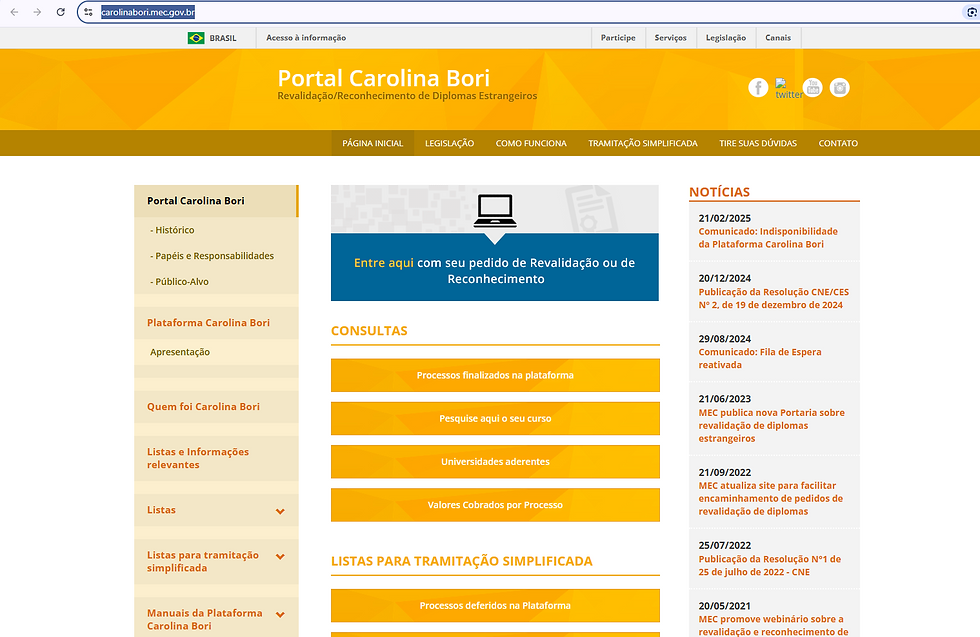Image resolution: width=980 pixels, height=637 pixels.
Task: Click Serviços in the government bar
Action: pyautogui.click(x=670, y=38)
